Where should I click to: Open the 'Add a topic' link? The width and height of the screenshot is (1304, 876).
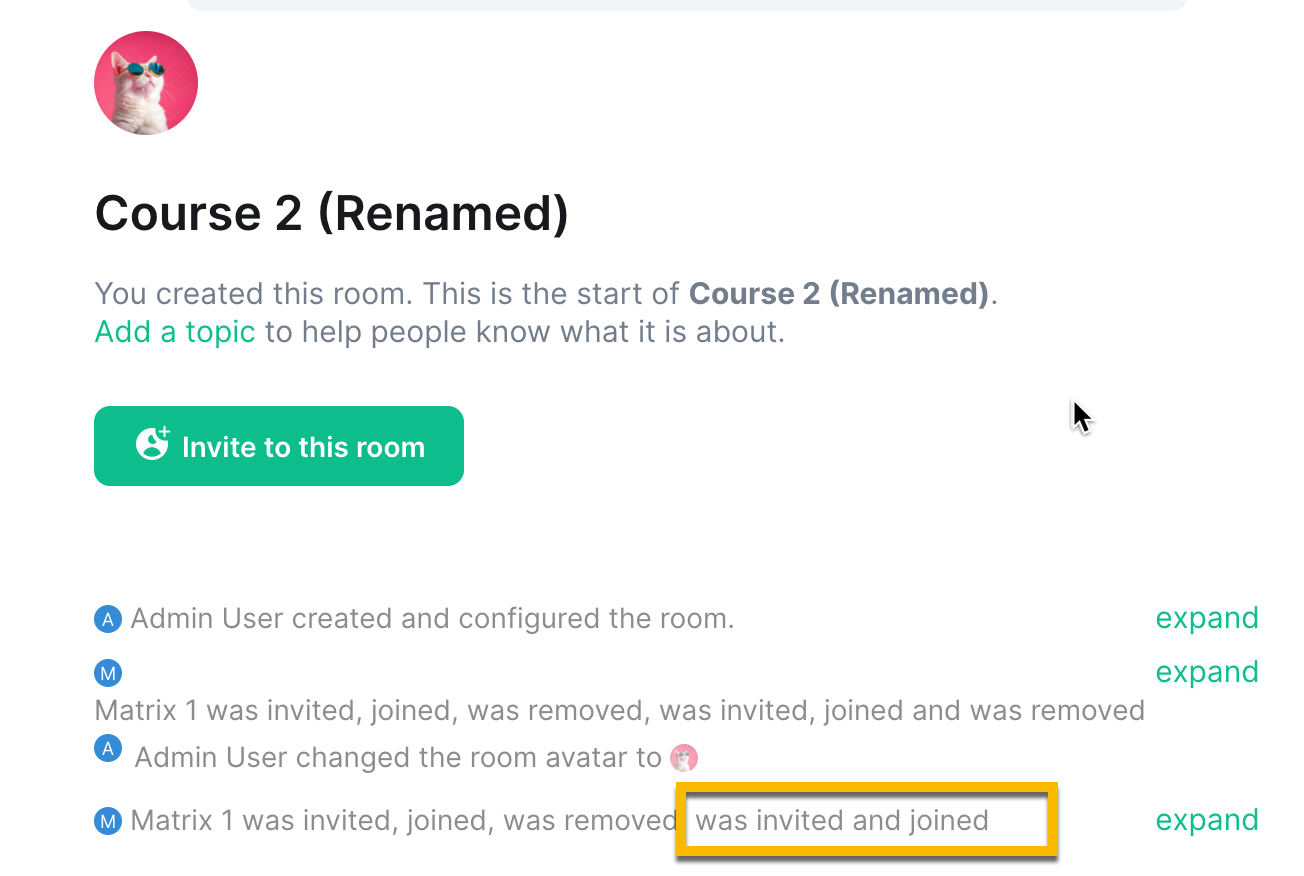click(x=175, y=331)
